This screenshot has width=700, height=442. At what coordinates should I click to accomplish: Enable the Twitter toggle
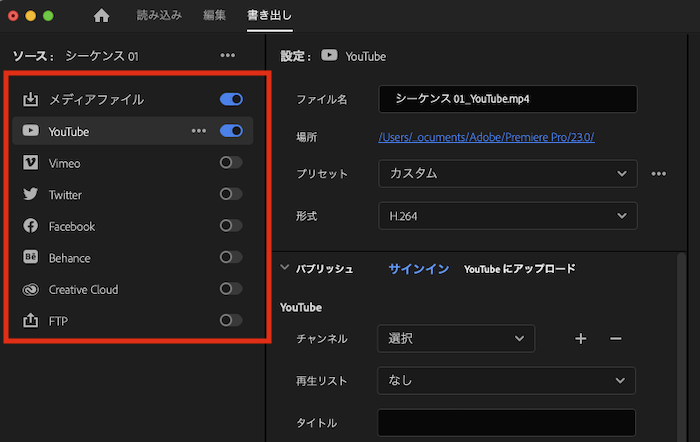(231, 194)
